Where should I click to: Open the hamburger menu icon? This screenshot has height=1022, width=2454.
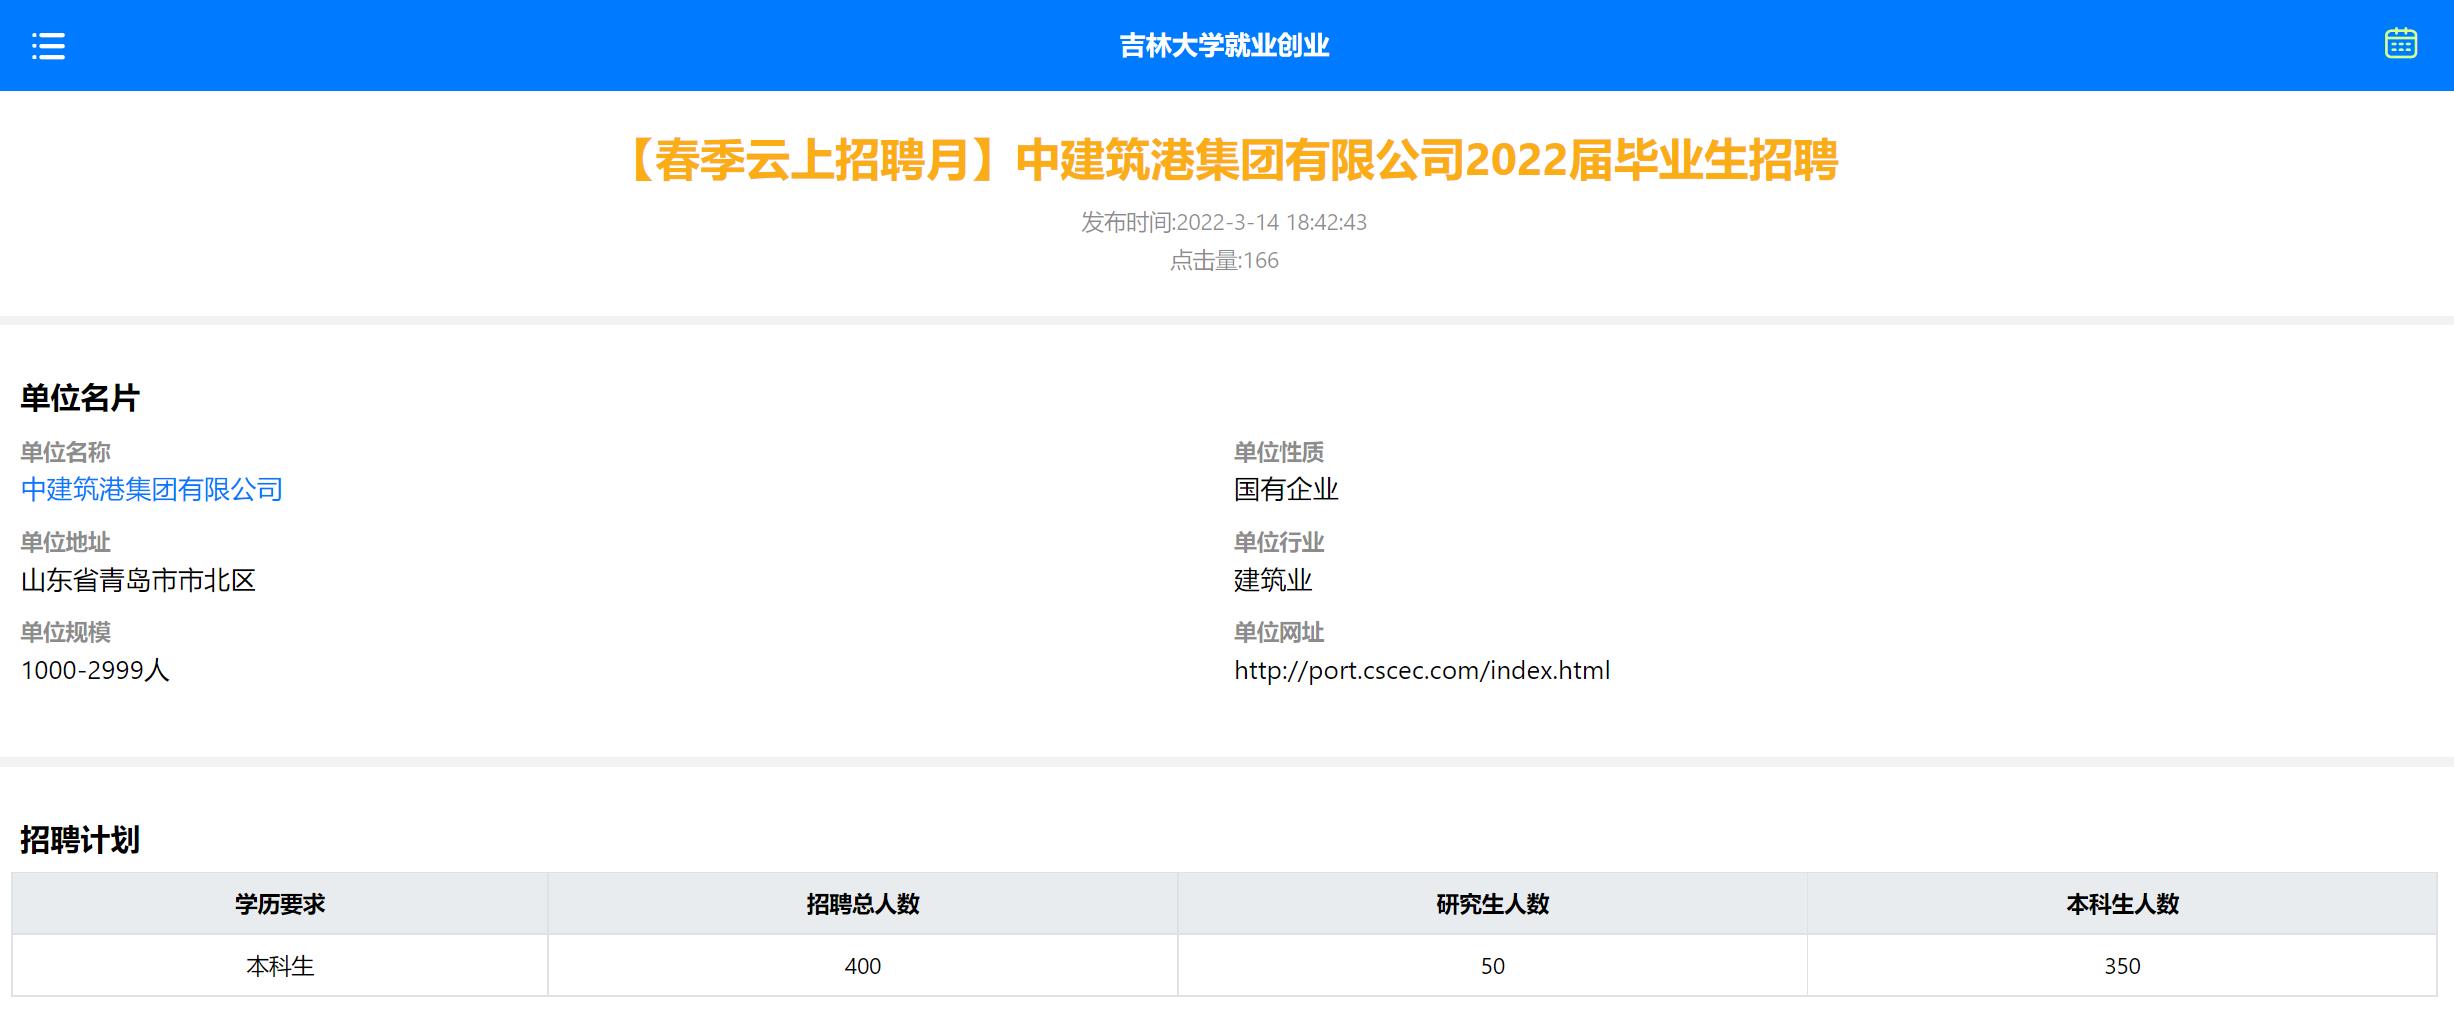pyautogui.click(x=48, y=46)
